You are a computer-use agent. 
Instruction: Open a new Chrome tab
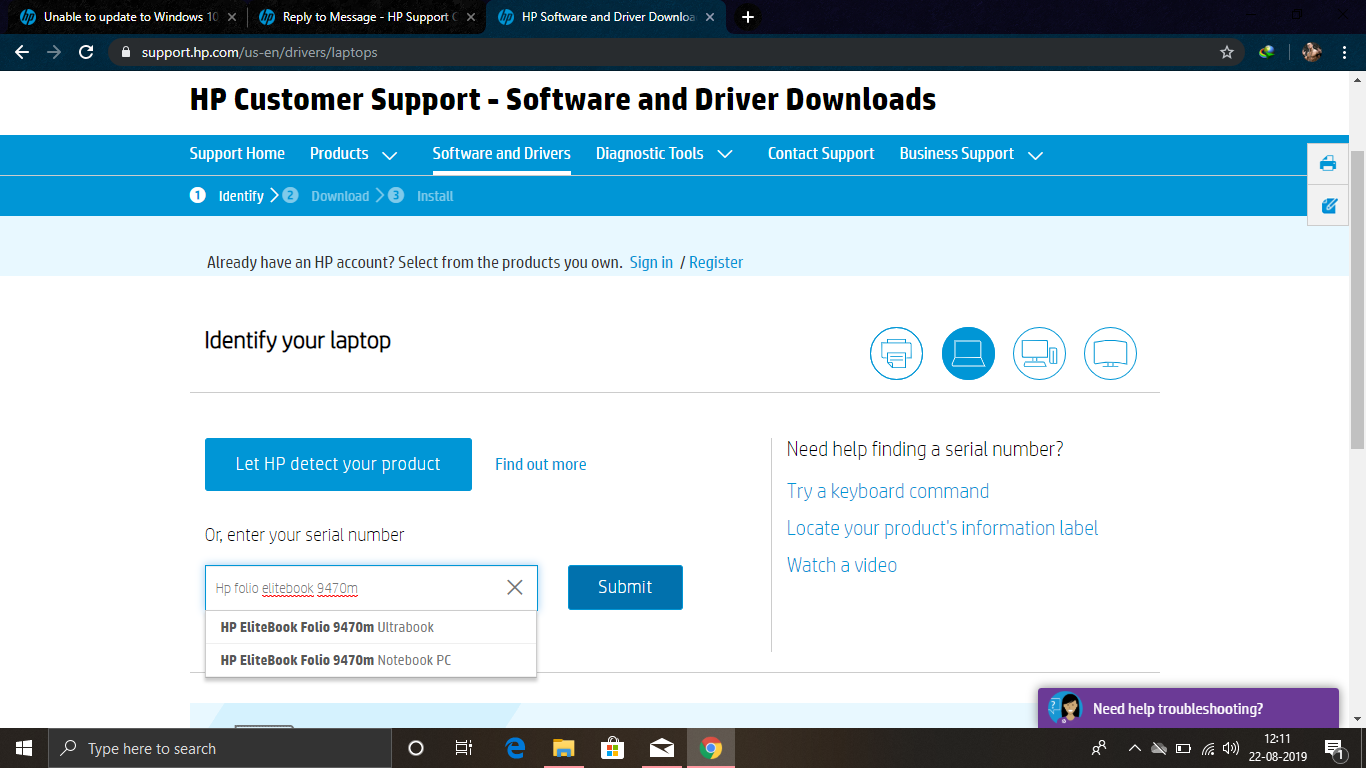pos(747,17)
